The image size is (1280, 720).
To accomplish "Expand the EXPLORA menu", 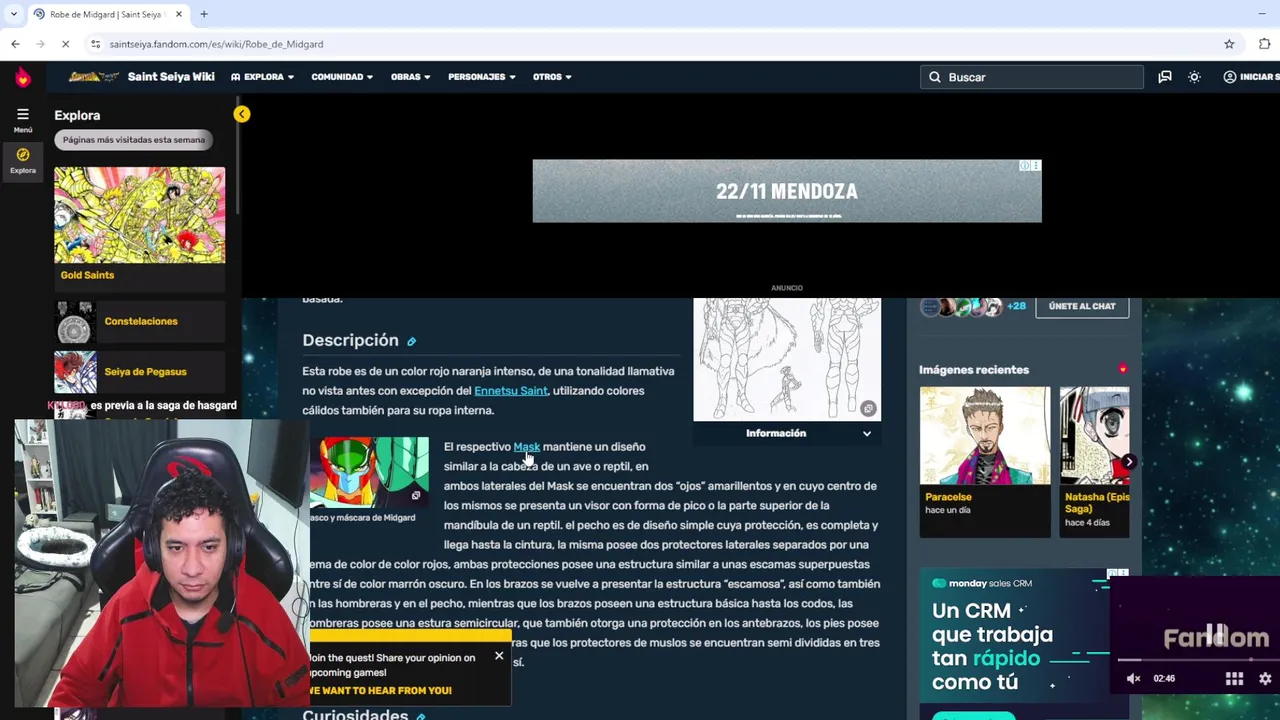I will [x=262, y=77].
